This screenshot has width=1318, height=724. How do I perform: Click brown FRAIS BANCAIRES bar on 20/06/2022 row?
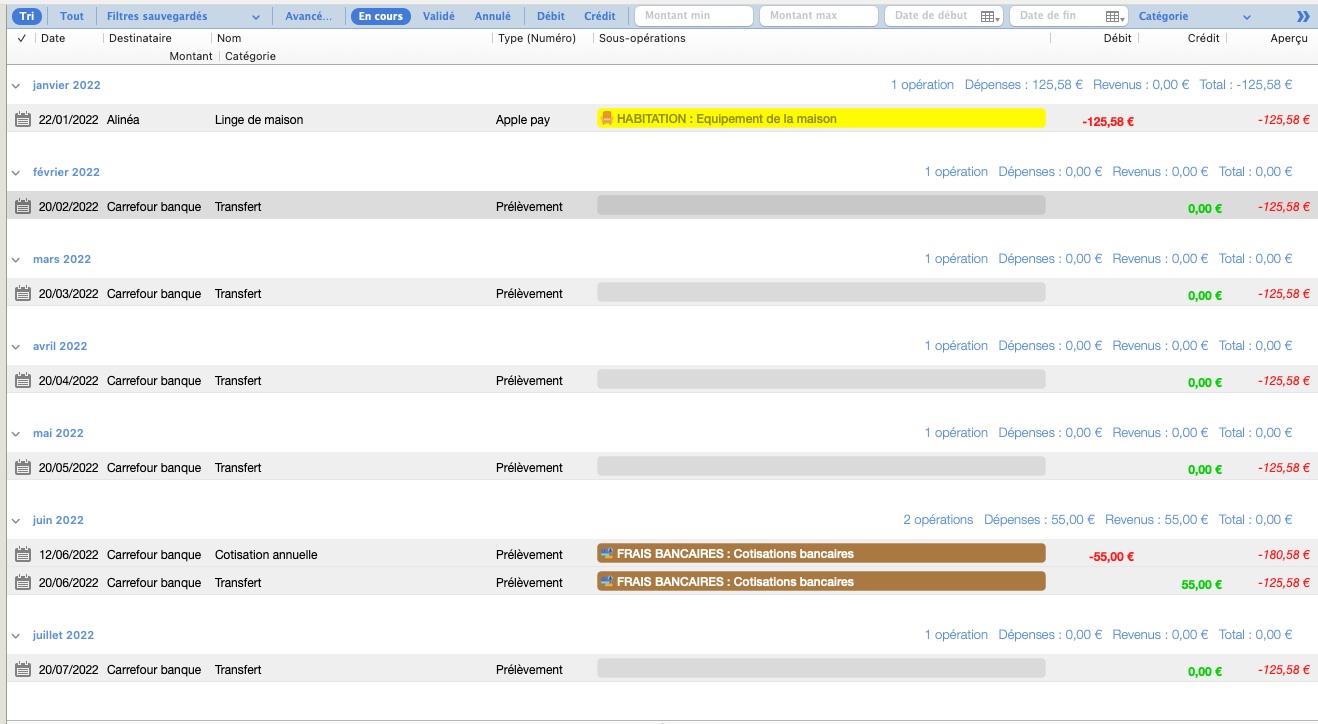(x=821, y=581)
